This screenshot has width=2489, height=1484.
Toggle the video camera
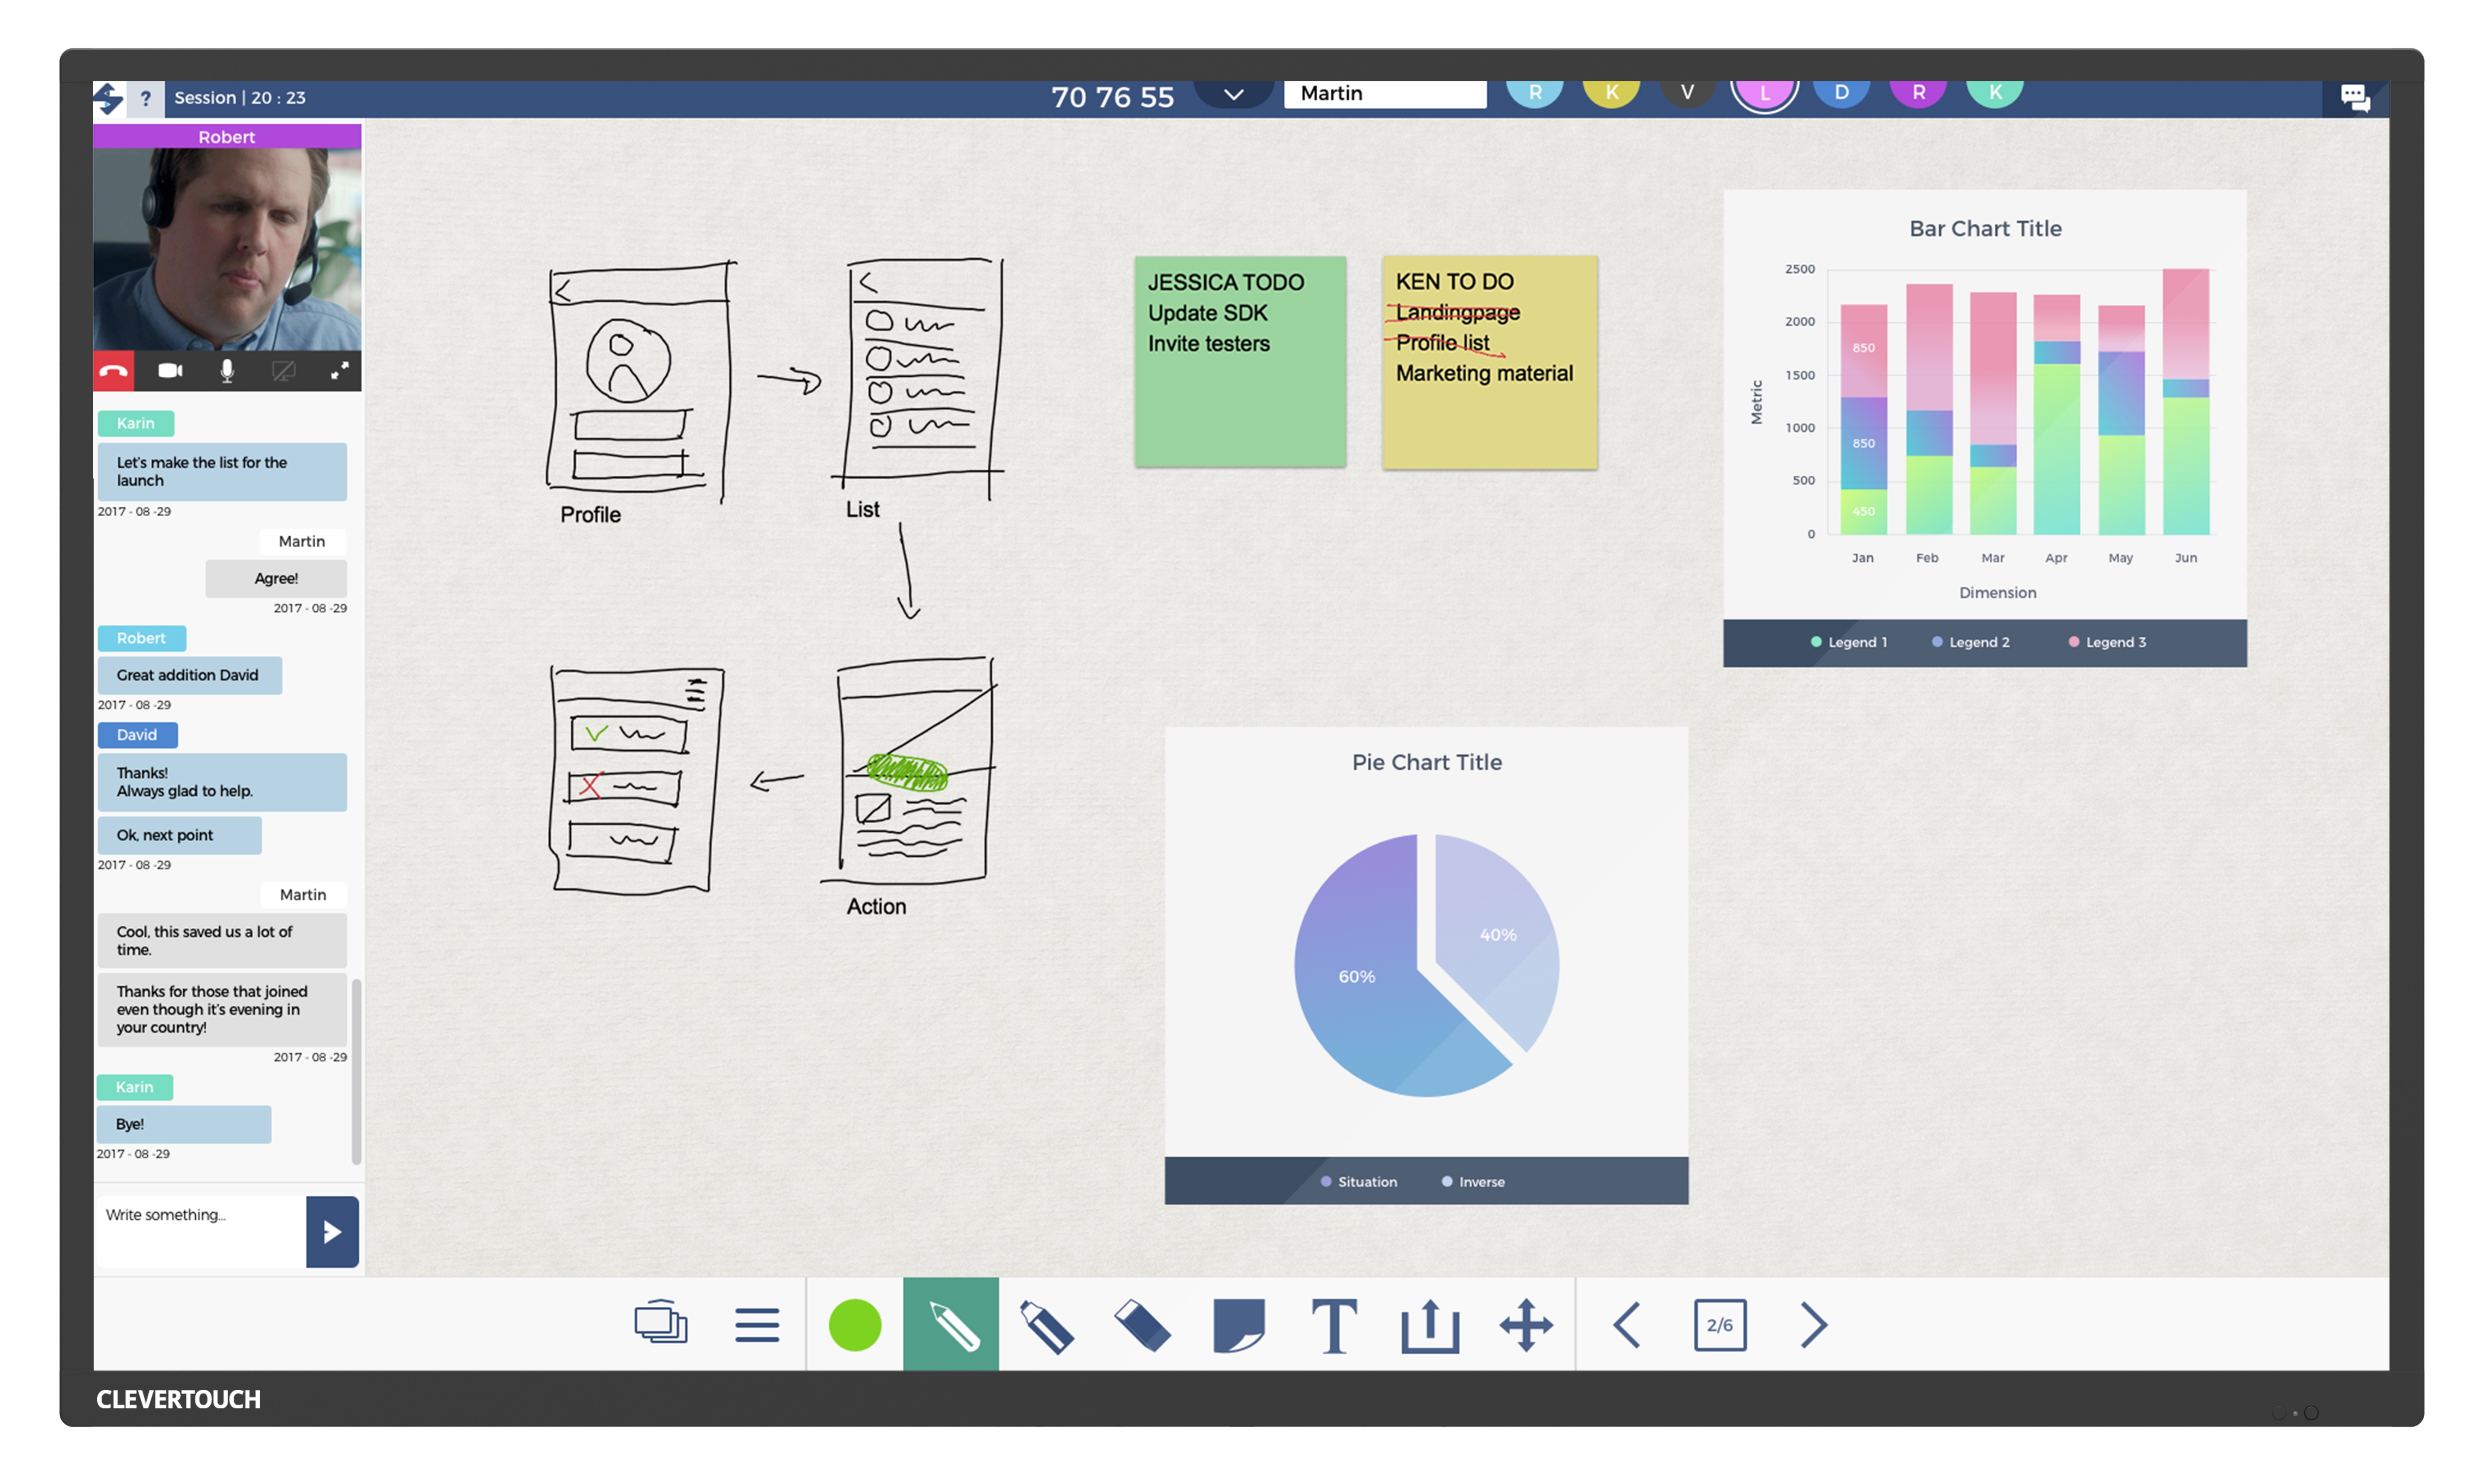[171, 371]
